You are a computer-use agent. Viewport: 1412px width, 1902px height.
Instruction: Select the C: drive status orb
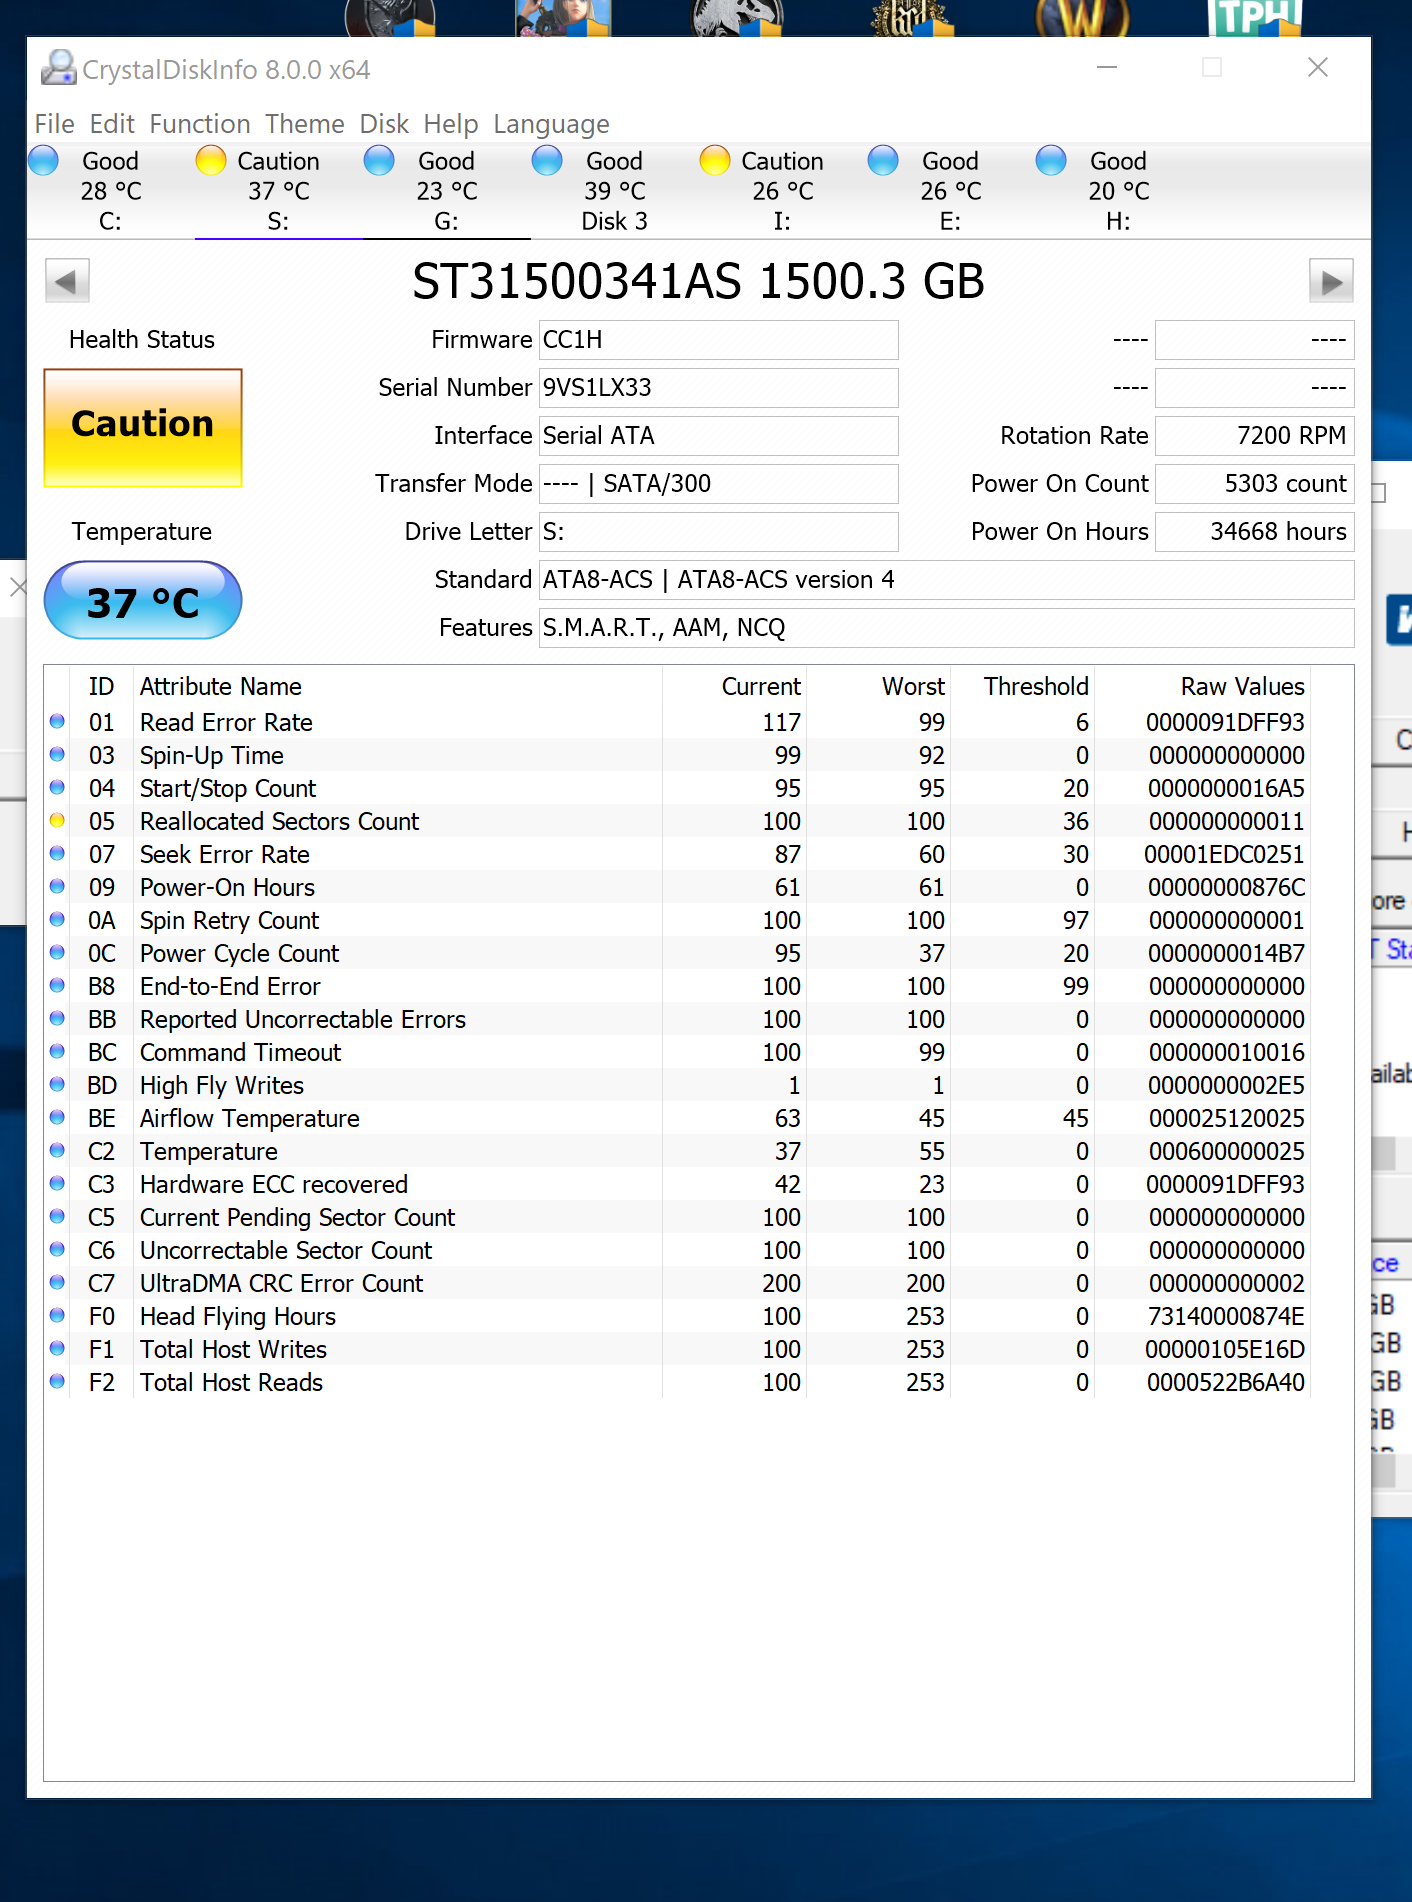44,160
